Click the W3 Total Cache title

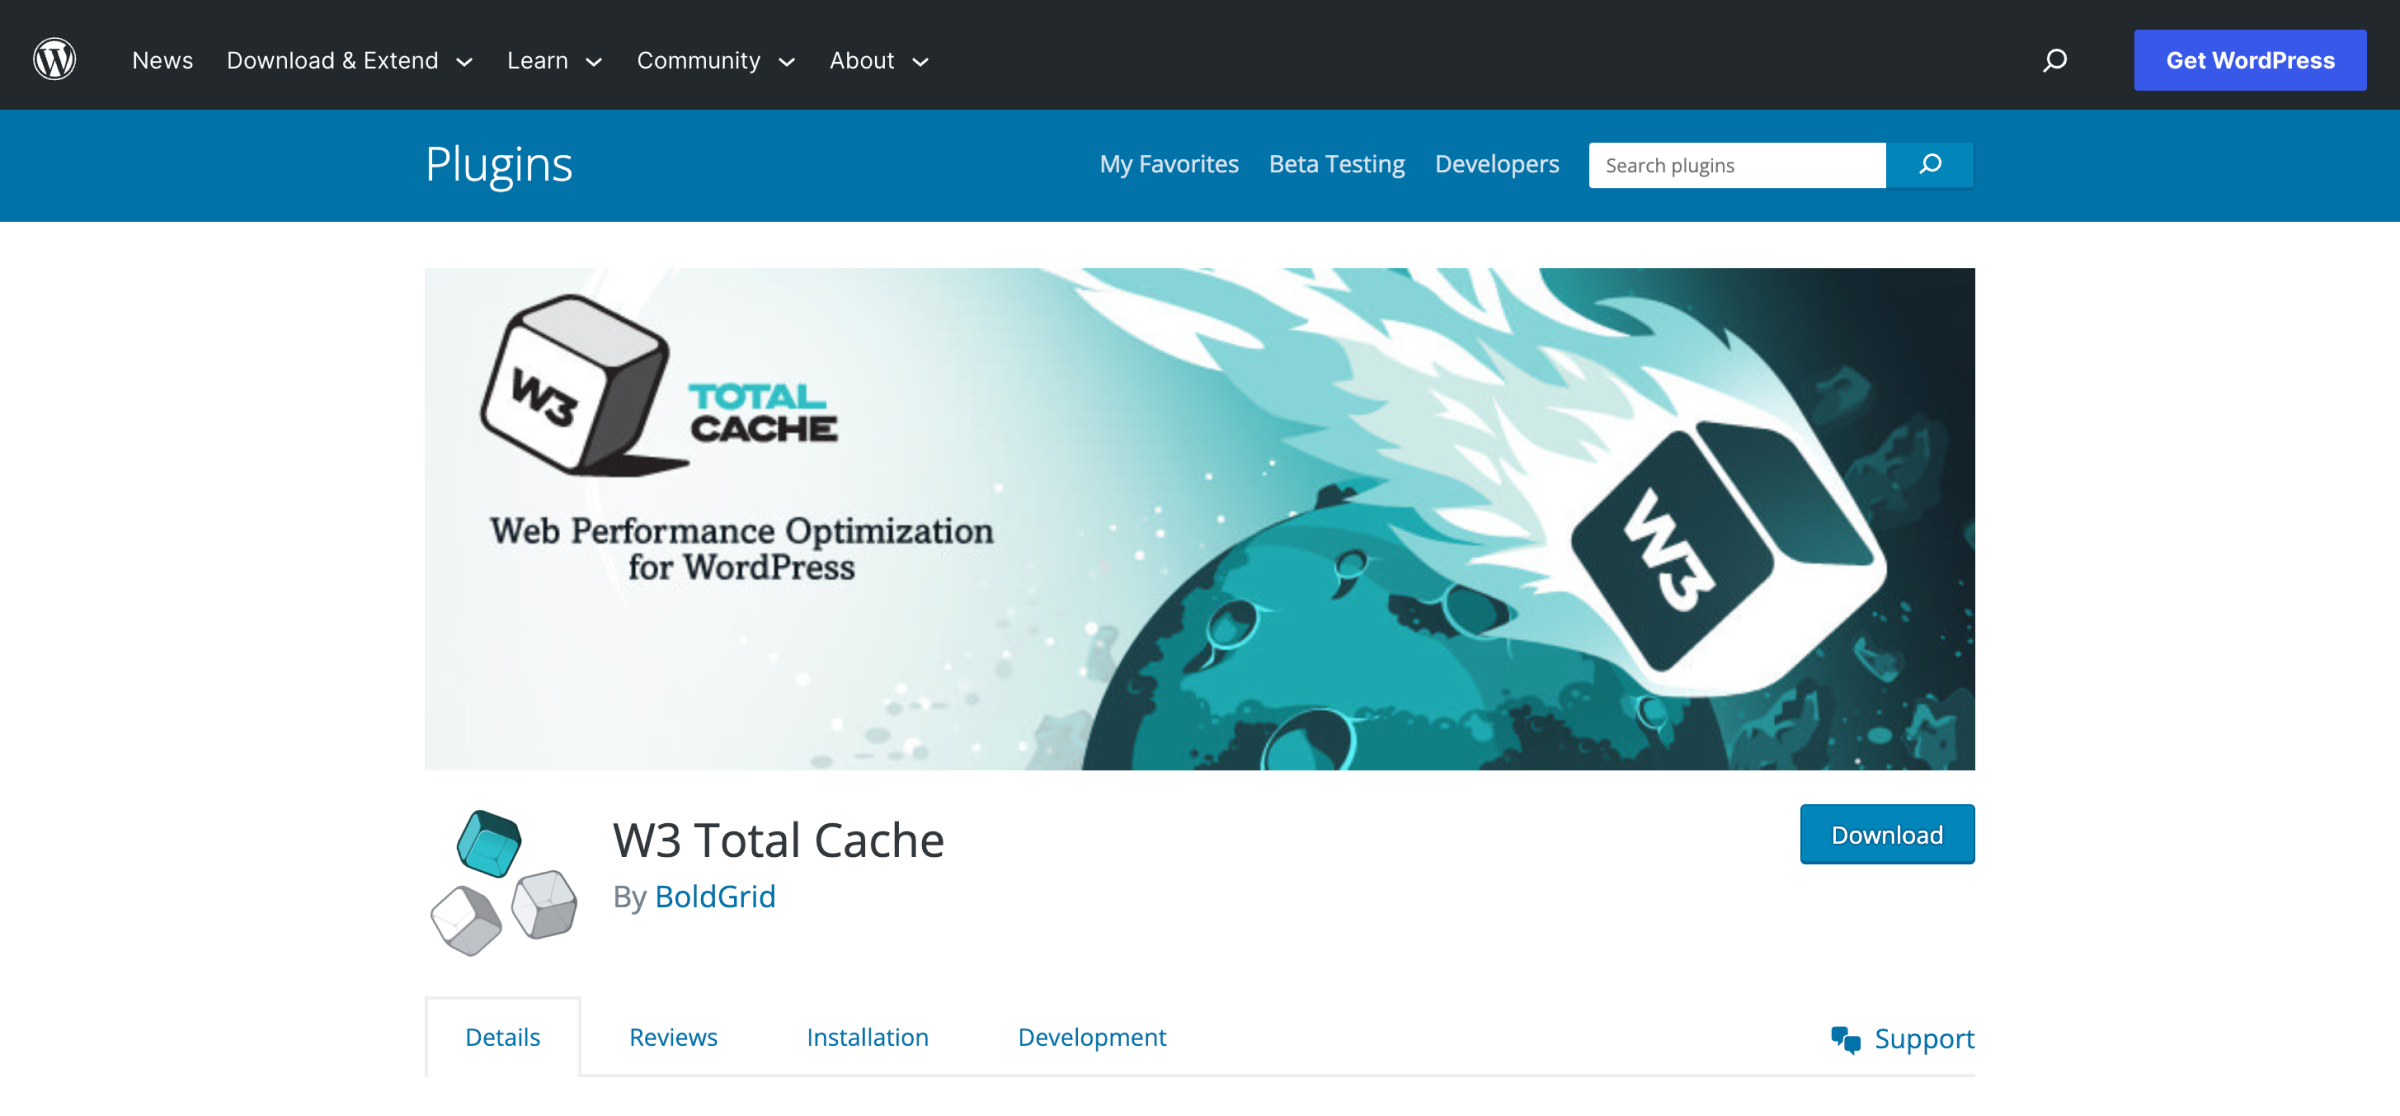click(778, 840)
